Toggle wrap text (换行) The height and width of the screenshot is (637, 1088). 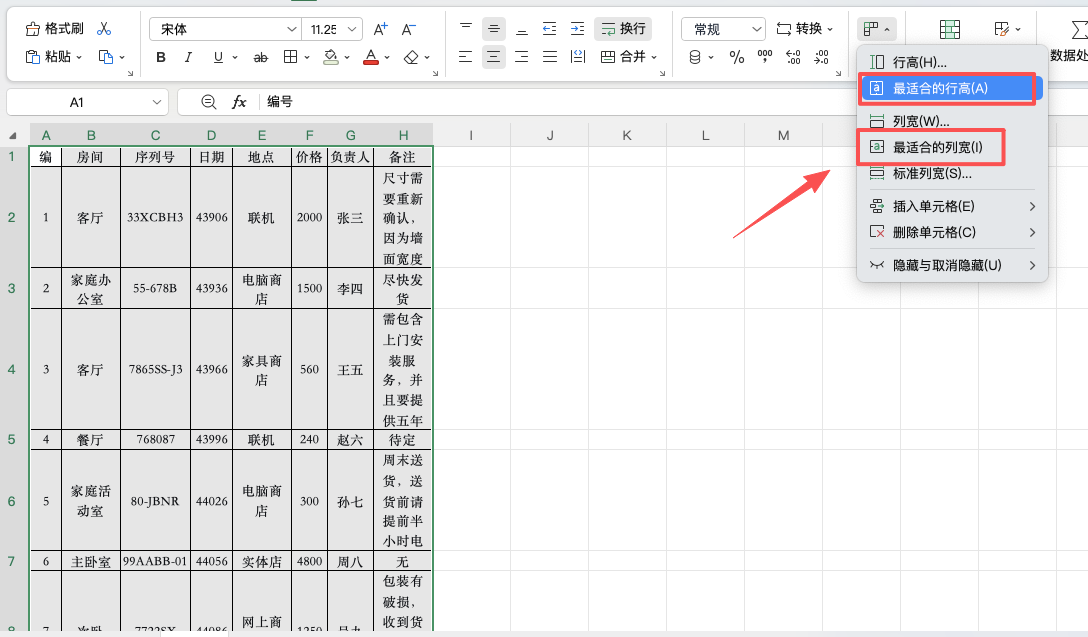pos(623,28)
